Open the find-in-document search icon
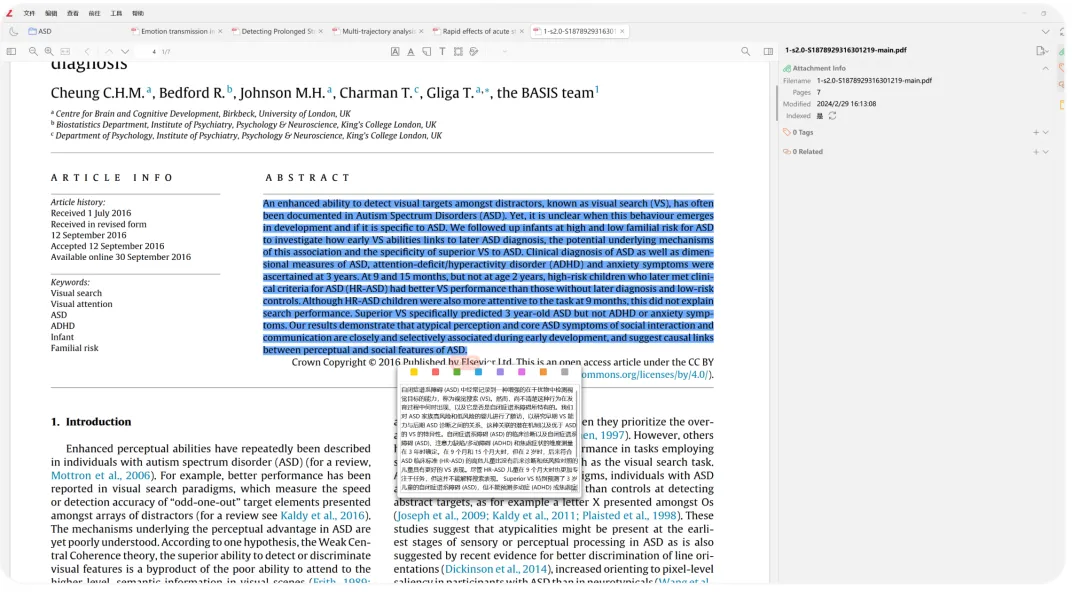The width and height of the screenshot is (1080, 596). pos(745,52)
